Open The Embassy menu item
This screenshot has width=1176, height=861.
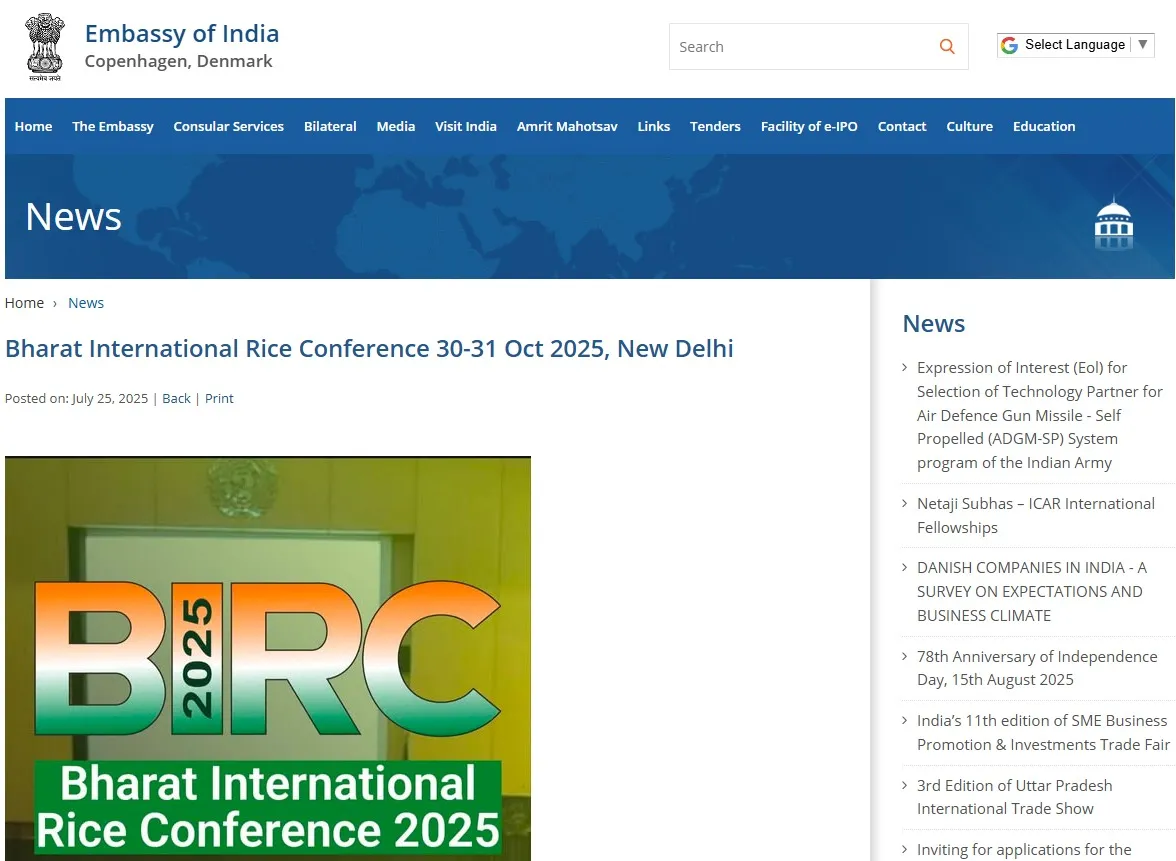point(113,126)
